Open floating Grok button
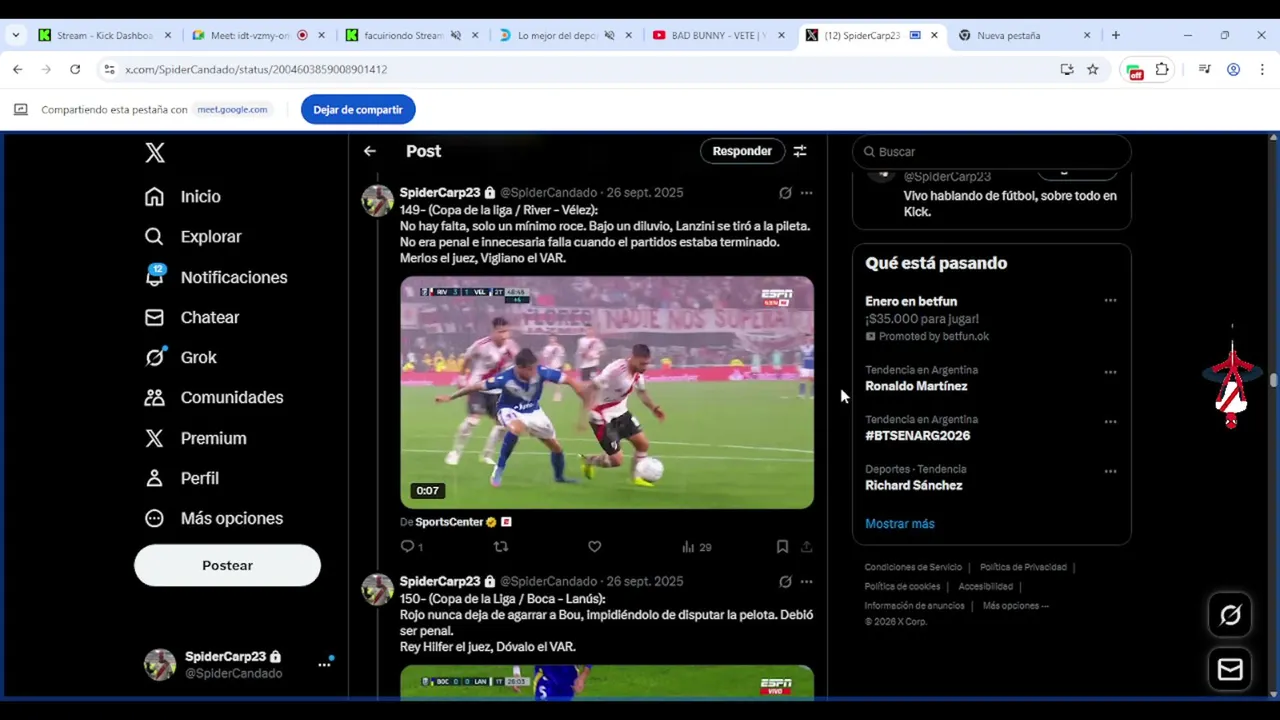This screenshot has width=1280, height=720. (x=1230, y=615)
